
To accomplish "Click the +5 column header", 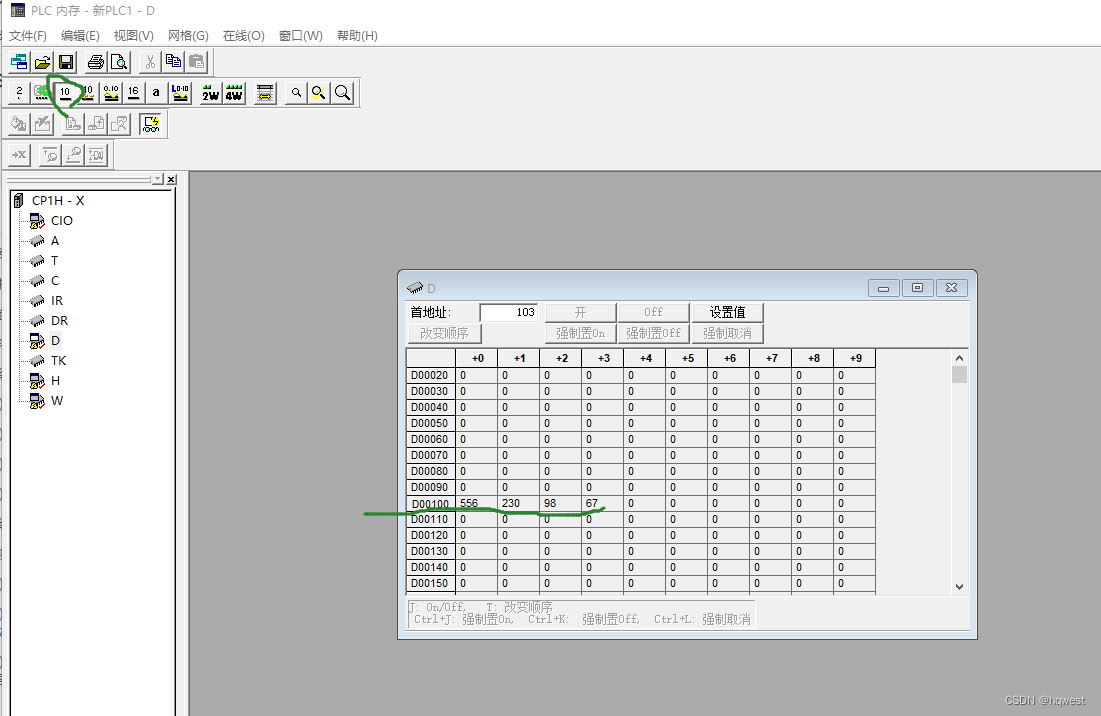I will pyautogui.click(x=687, y=358).
